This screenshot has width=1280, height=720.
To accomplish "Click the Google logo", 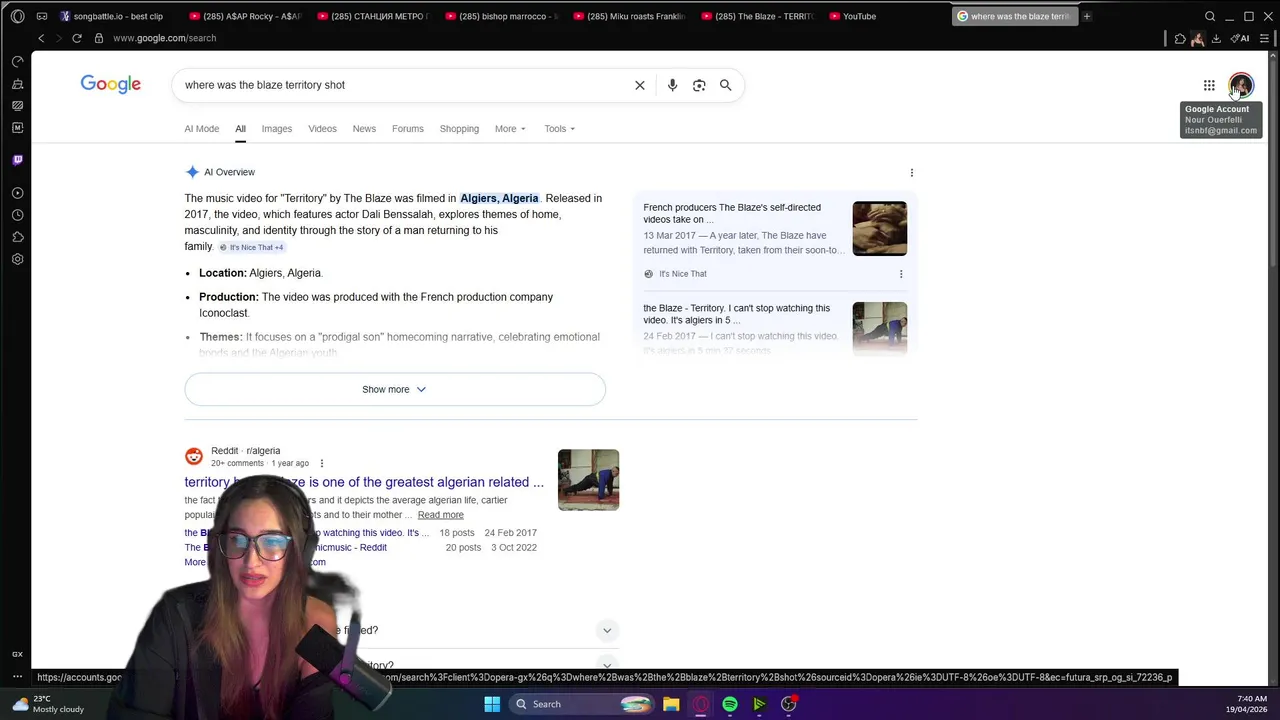I will pos(110,85).
